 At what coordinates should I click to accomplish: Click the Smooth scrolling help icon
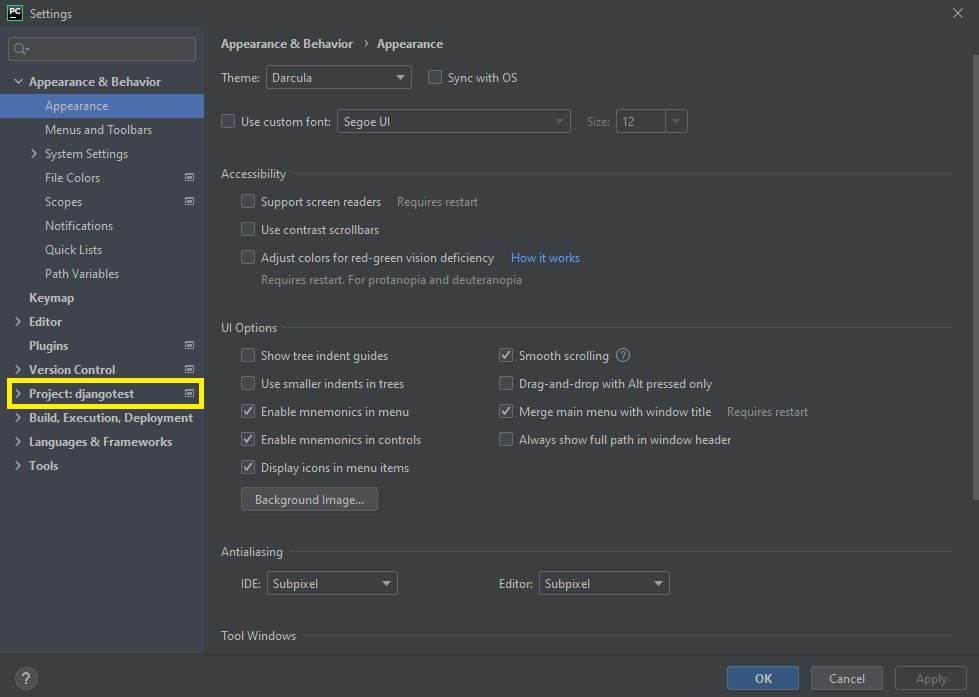(x=623, y=355)
